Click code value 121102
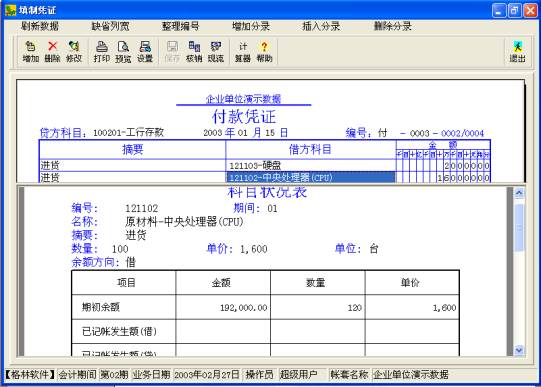 tap(141, 209)
